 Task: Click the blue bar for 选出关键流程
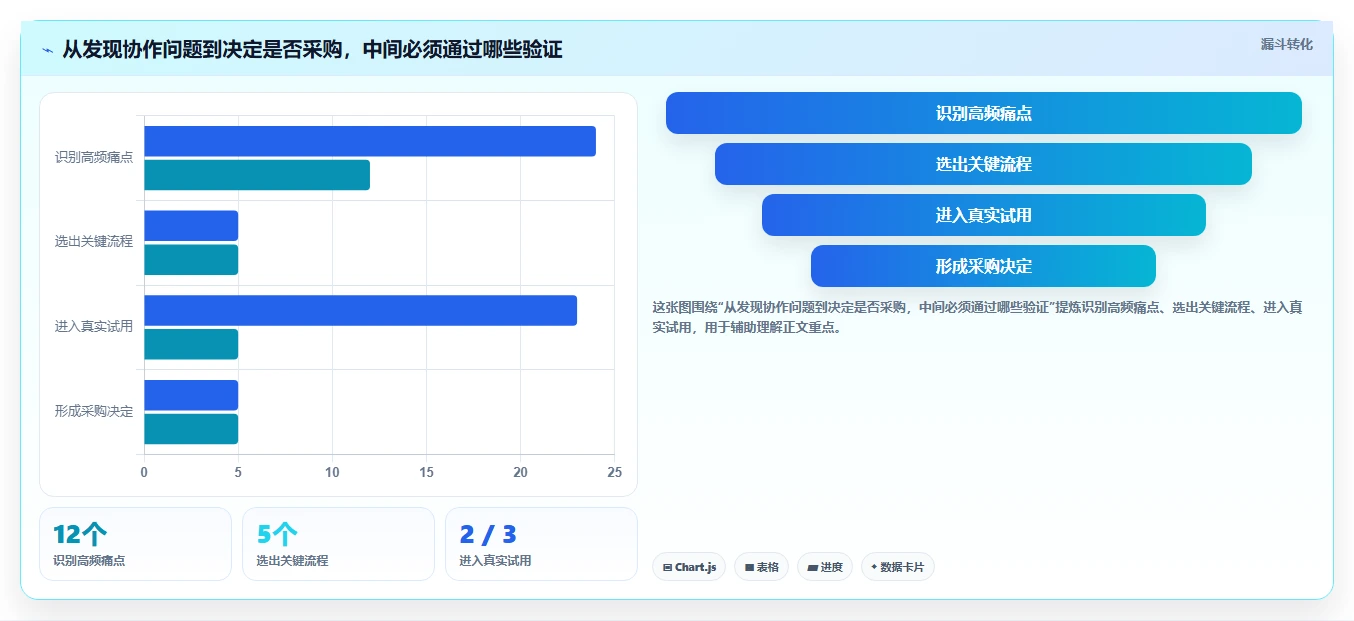pos(191,226)
